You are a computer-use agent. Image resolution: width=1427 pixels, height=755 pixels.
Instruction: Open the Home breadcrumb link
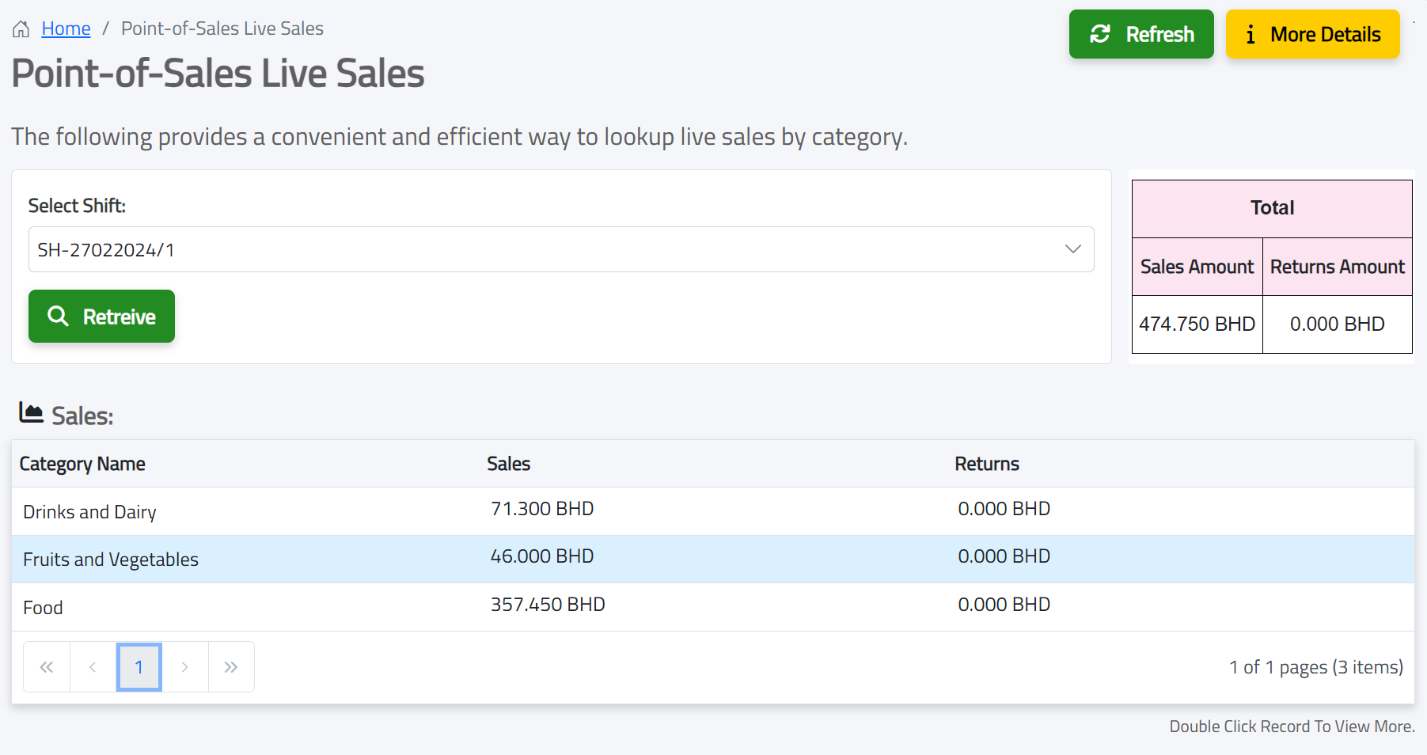(x=65, y=28)
